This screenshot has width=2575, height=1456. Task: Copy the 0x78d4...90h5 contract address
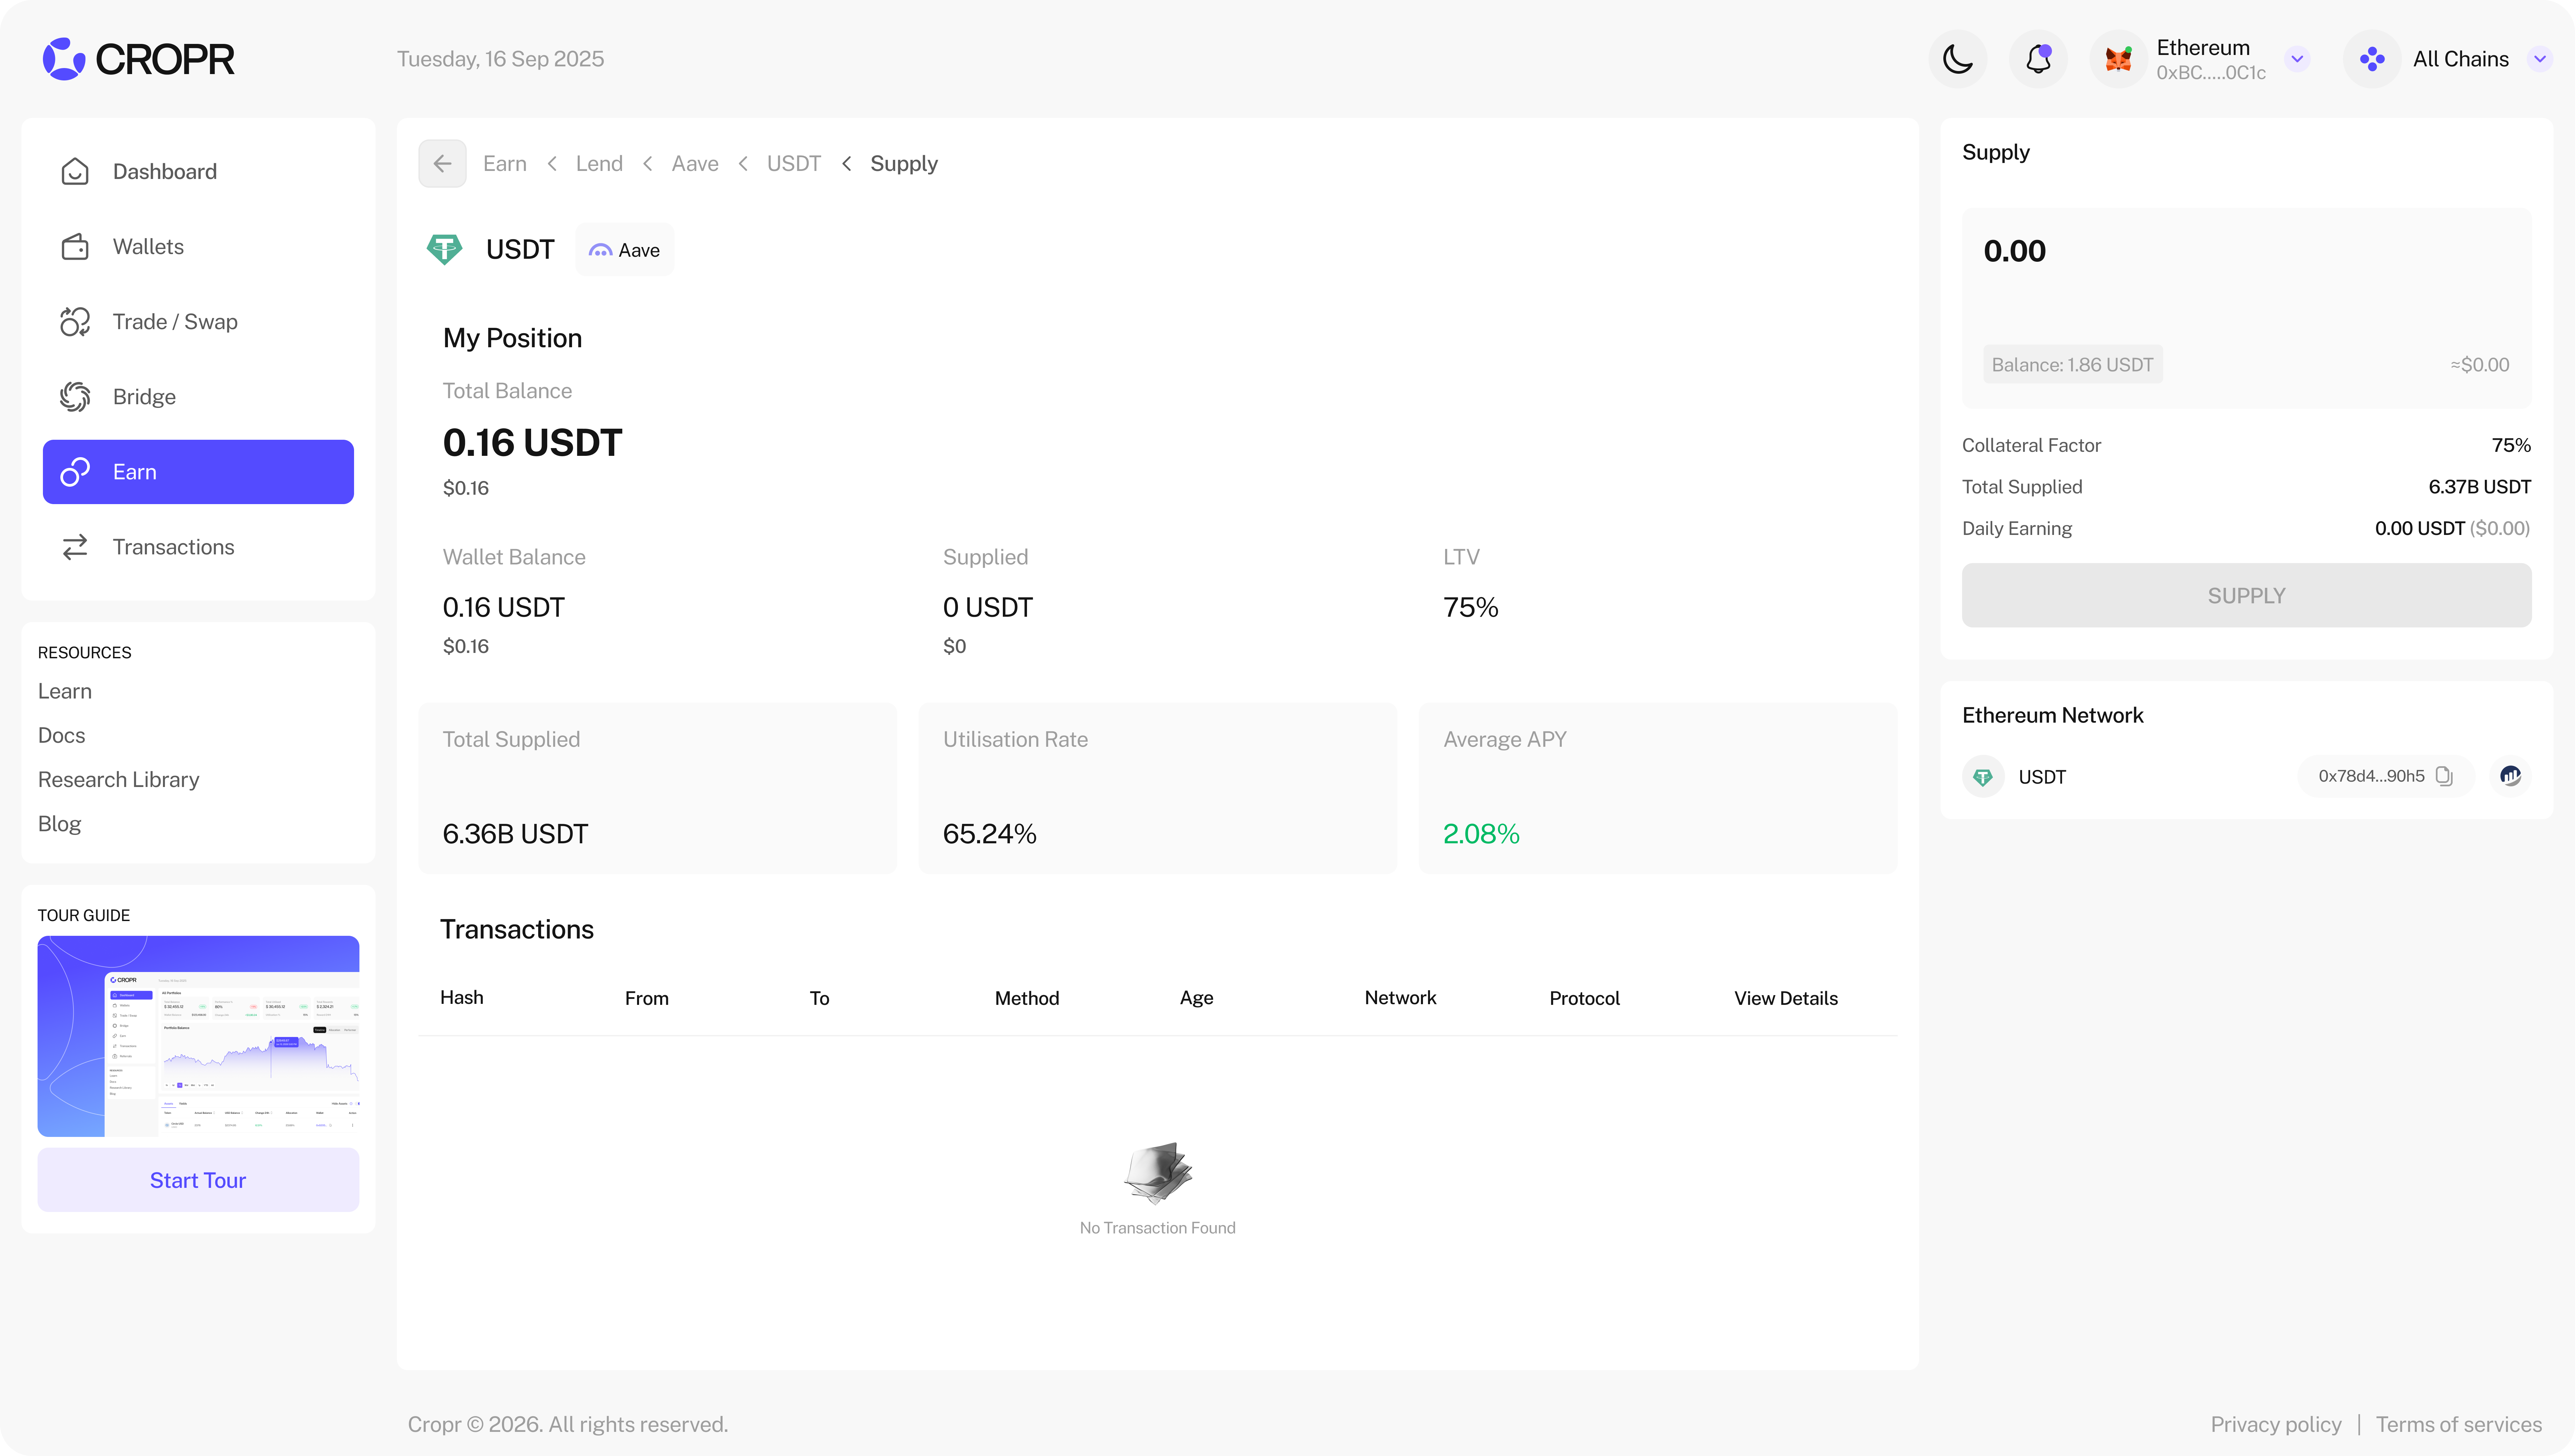point(2444,776)
